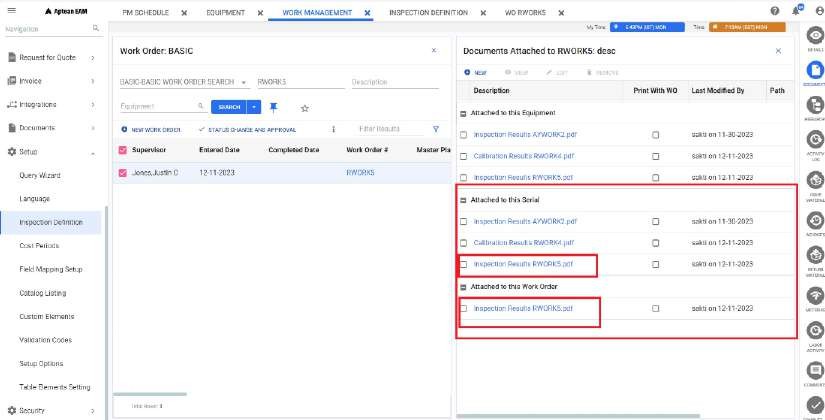The height and width of the screenshot is (420, 825).
Task: Click the pin icon next to Search
Action: [x=274, y=106]
